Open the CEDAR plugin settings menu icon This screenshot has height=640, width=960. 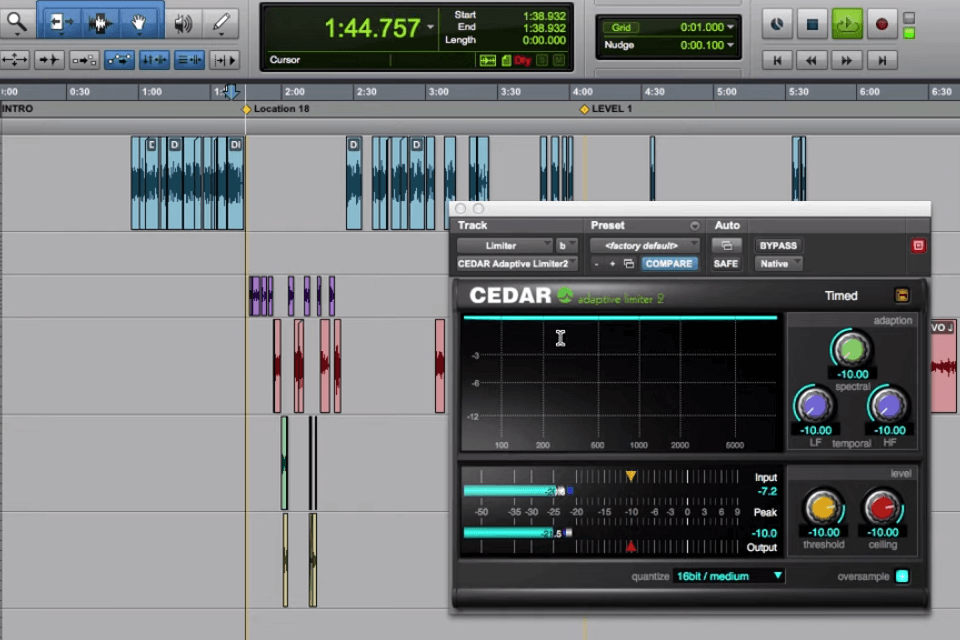click(x=901, y=295)
